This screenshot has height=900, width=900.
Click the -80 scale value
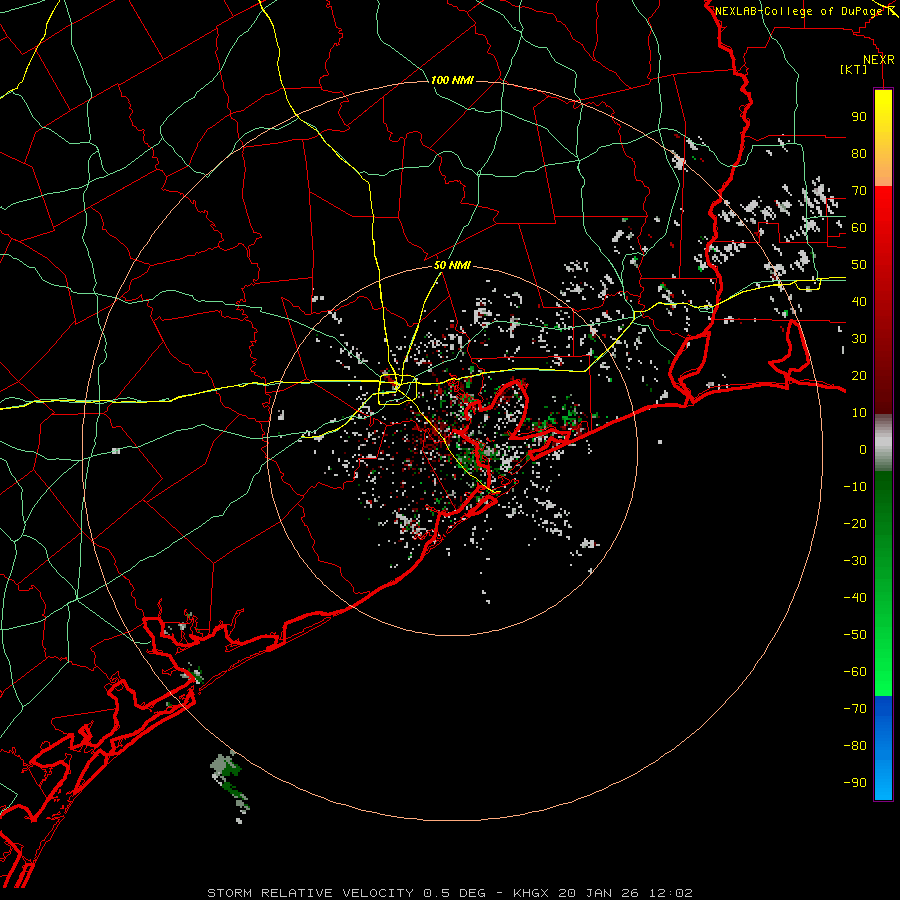(855, 746)
